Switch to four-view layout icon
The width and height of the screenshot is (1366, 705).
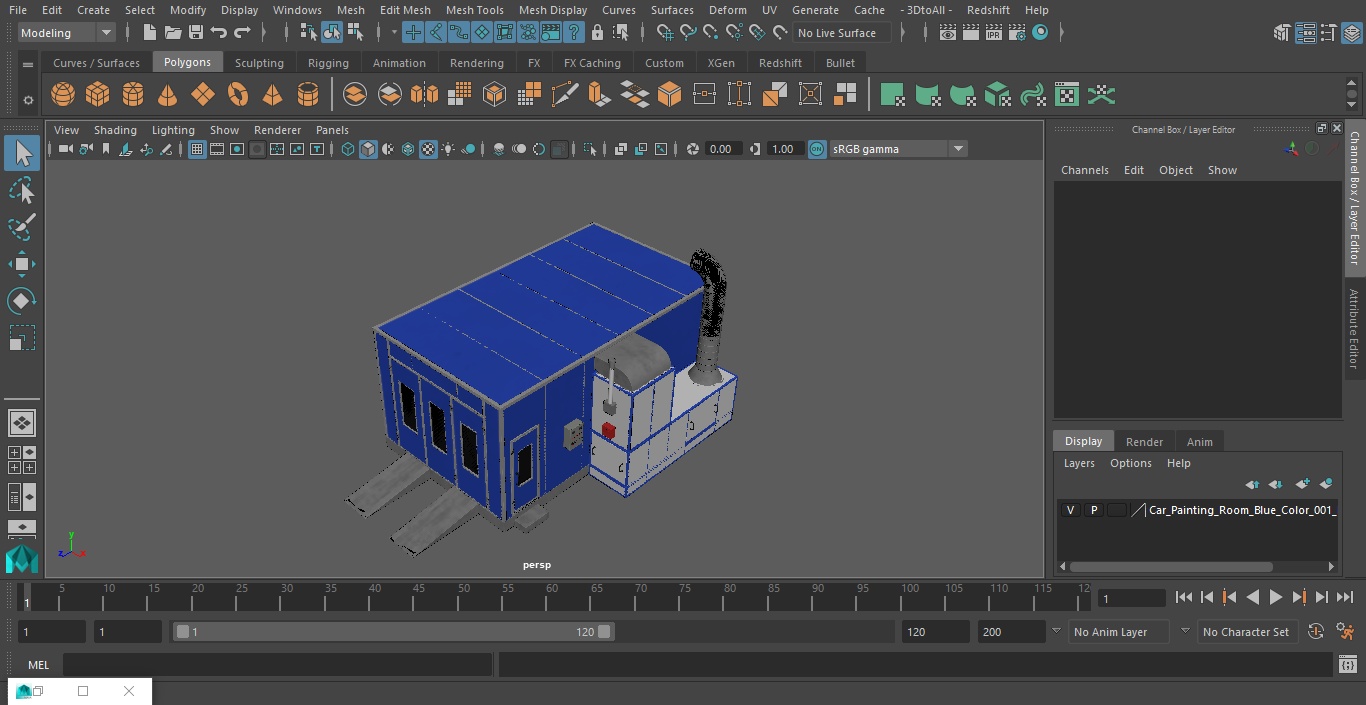[x=21, y=460]
